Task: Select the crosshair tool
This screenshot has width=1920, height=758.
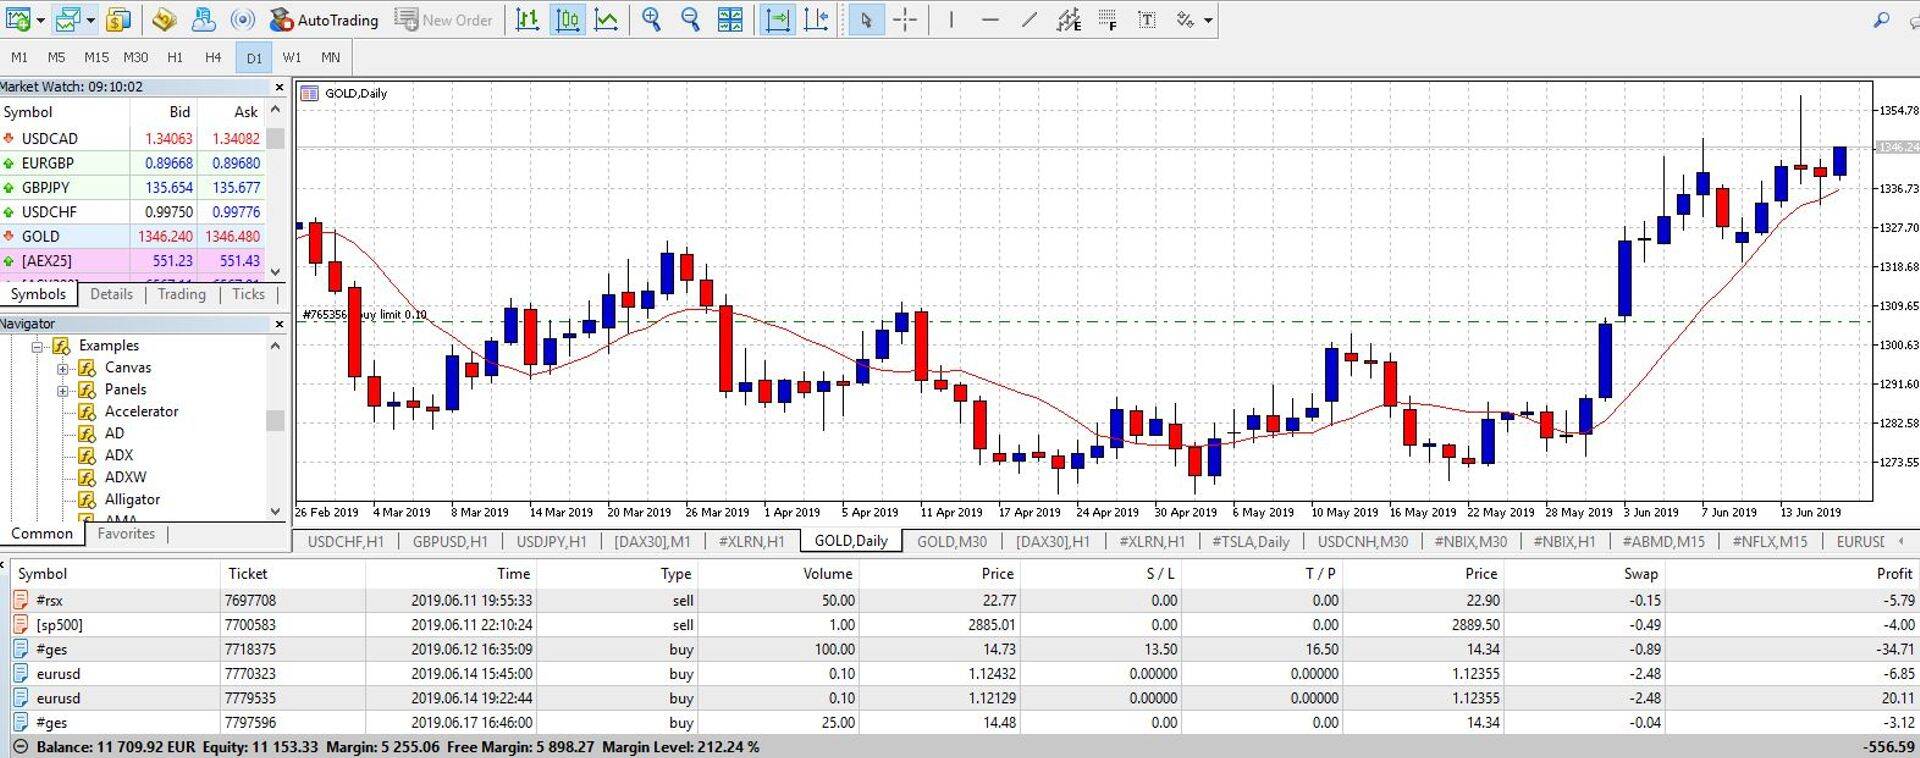Action: pos(905,19)
